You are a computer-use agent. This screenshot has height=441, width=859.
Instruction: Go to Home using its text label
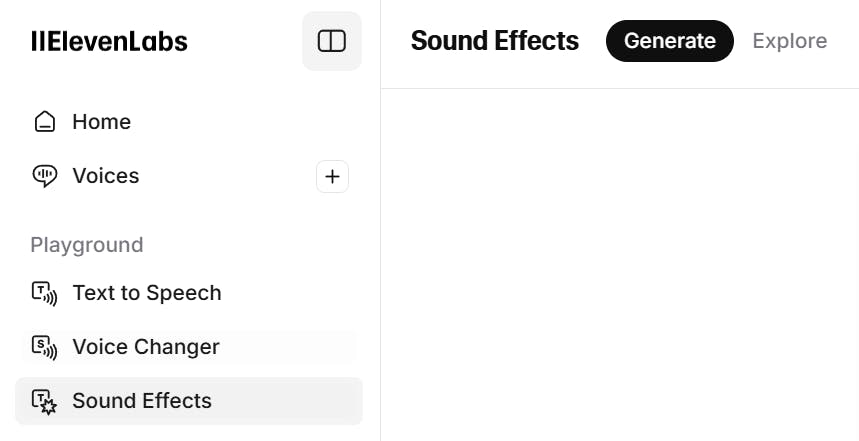[x=101, y=122]
